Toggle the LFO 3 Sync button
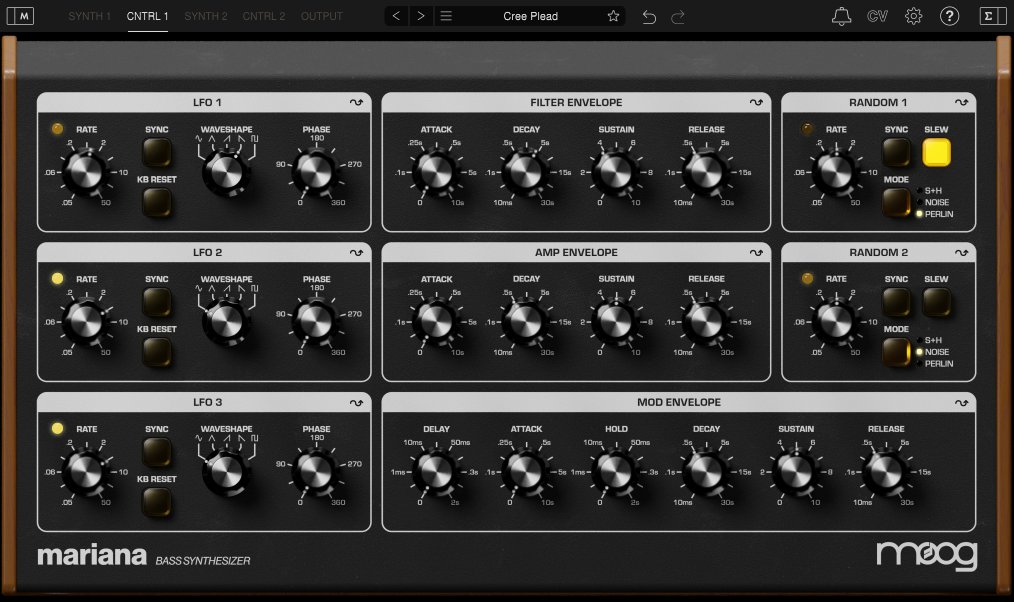 click(156, 452)
